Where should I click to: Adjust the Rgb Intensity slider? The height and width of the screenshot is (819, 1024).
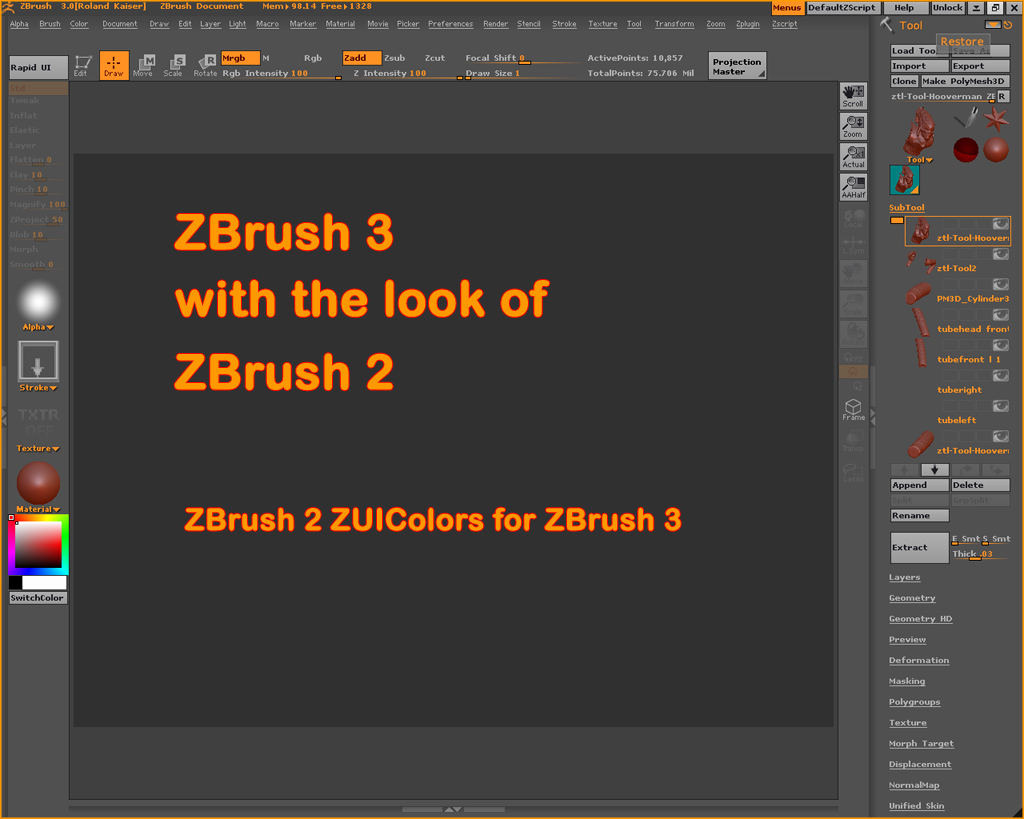point(281,74)
